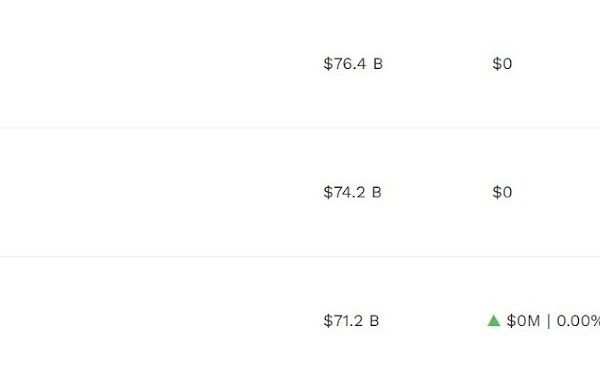Click the gap between $71.2 B and the green triangle
This screenshot has height=379, width=600.
click(433, 321)
